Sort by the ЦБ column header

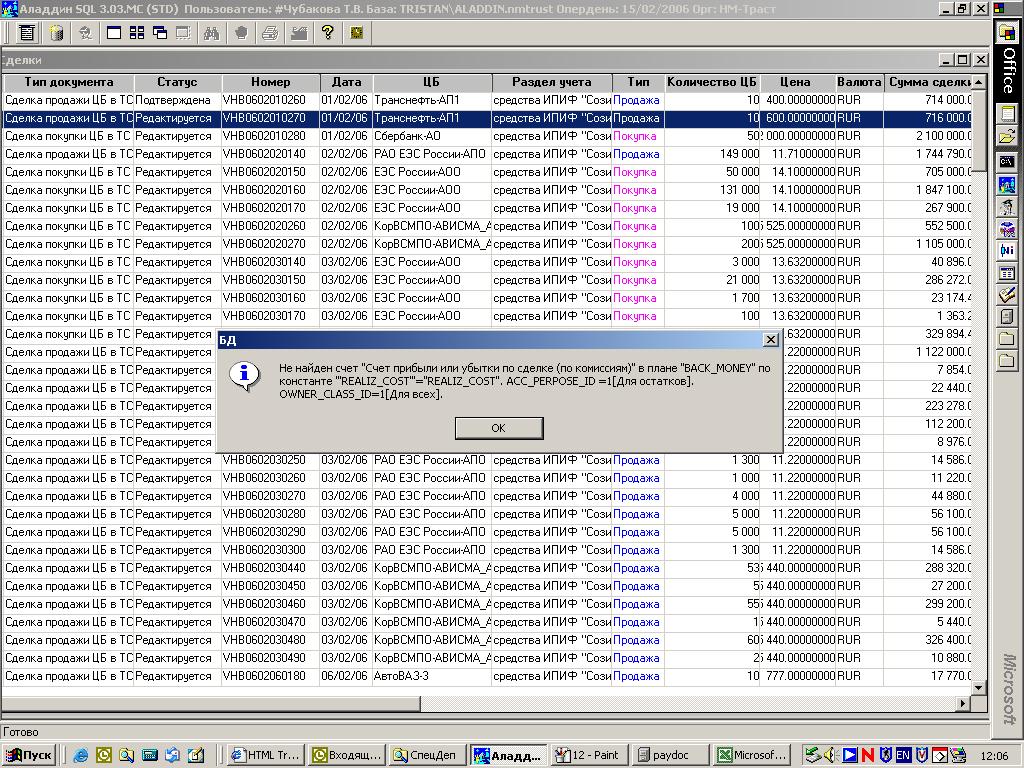click(432, 82)
